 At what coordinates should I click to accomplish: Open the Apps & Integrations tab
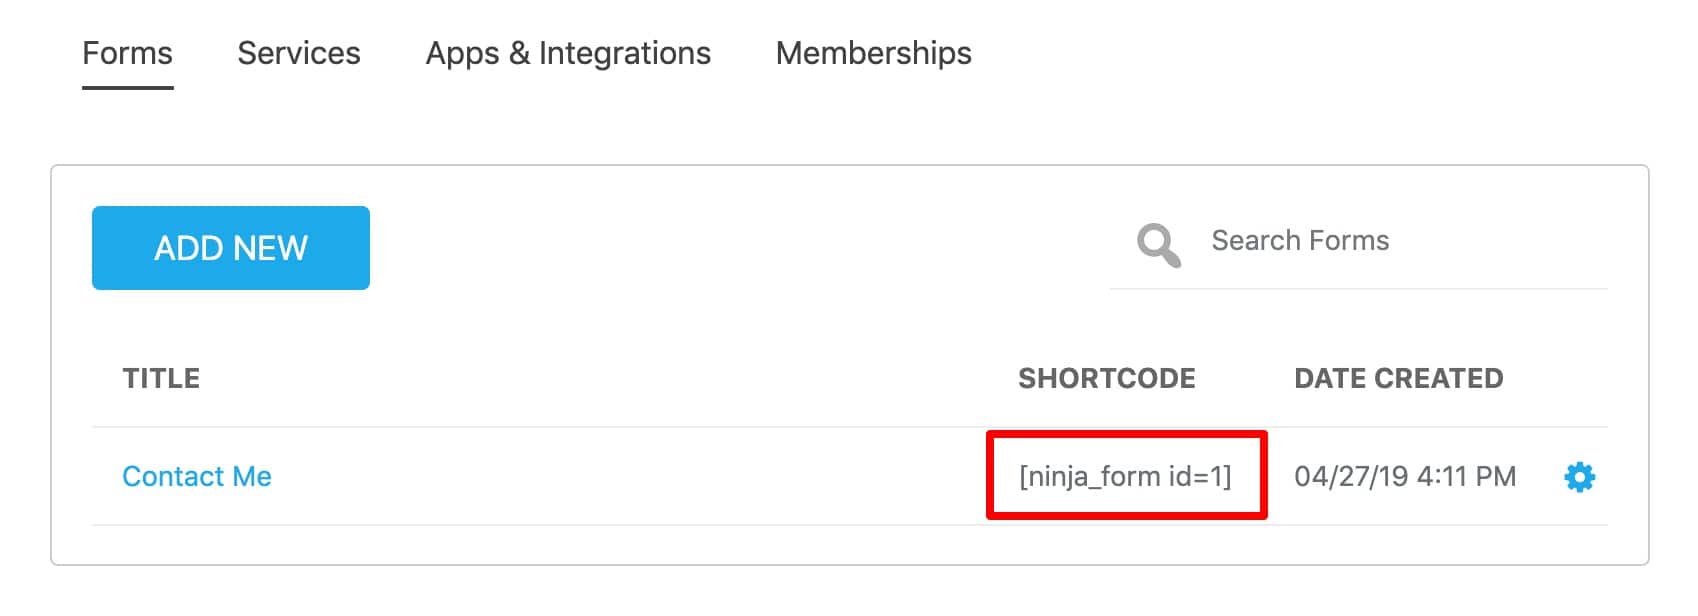click(568, 53)
